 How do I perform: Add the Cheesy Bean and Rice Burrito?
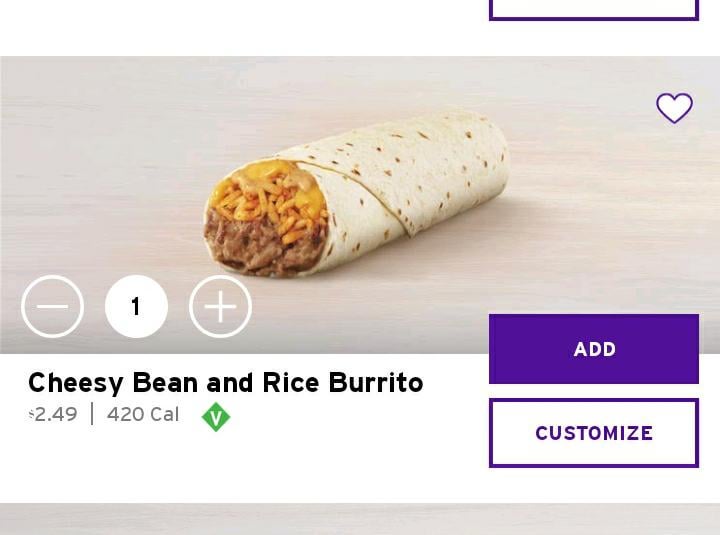(594, 349)
